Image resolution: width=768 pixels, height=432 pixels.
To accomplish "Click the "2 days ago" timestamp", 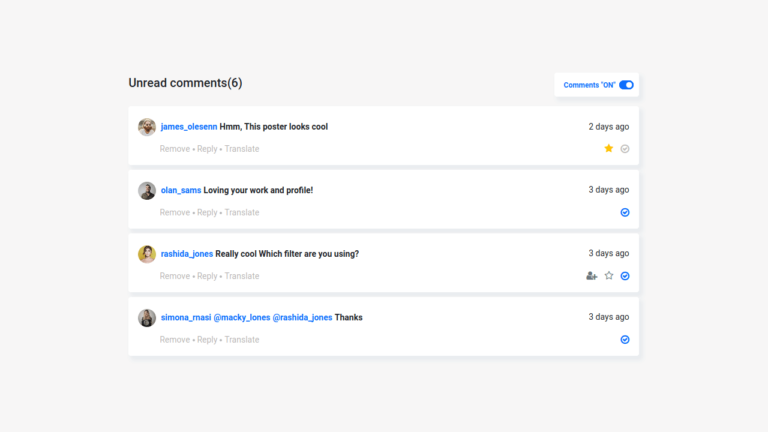I will pyautogui.click(x=609, y=127).
